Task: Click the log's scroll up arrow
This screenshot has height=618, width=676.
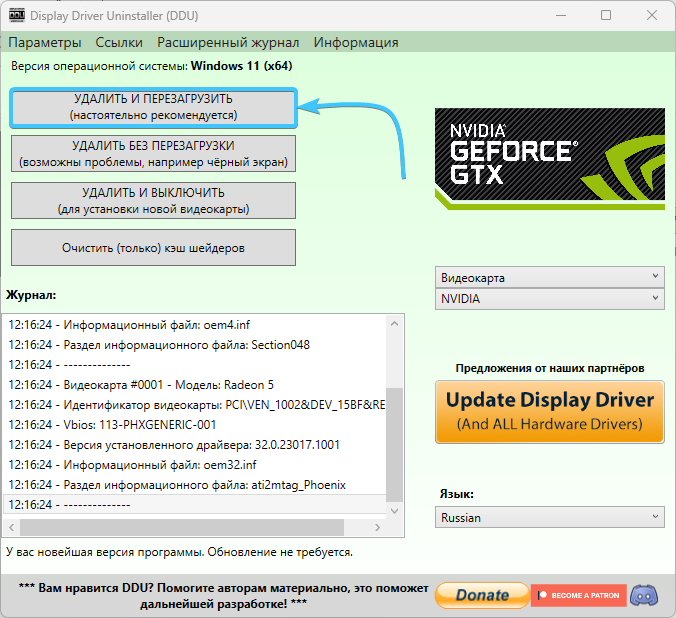Action: [395, 323]
